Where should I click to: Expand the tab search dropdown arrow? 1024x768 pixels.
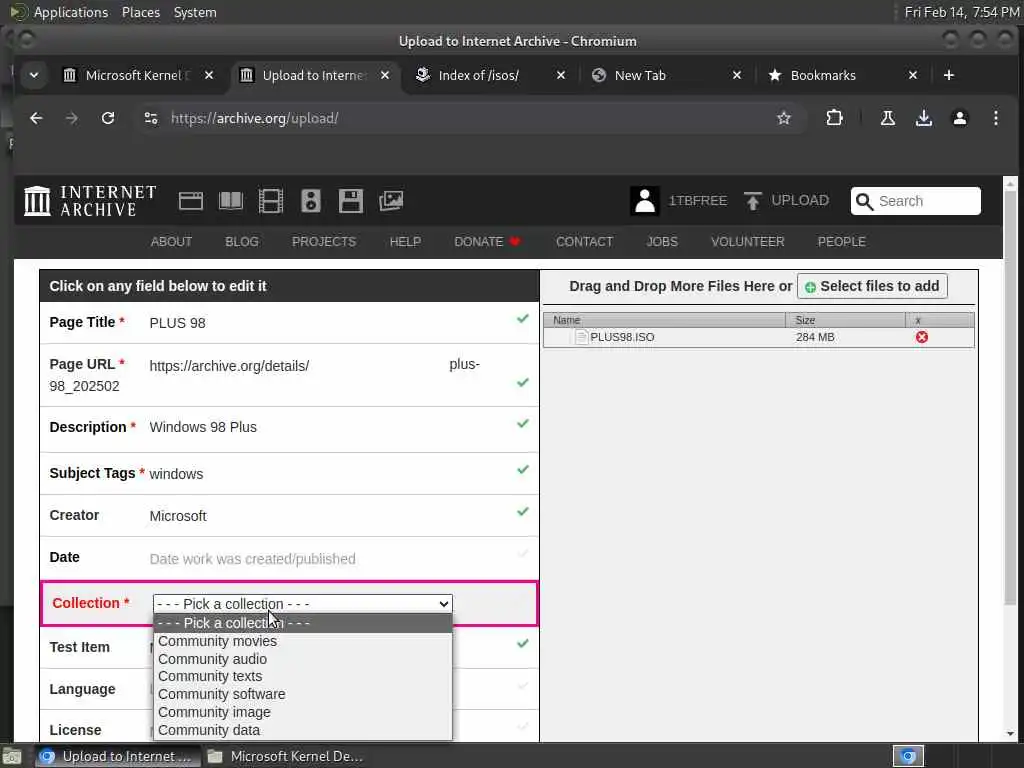click(34, 75)
